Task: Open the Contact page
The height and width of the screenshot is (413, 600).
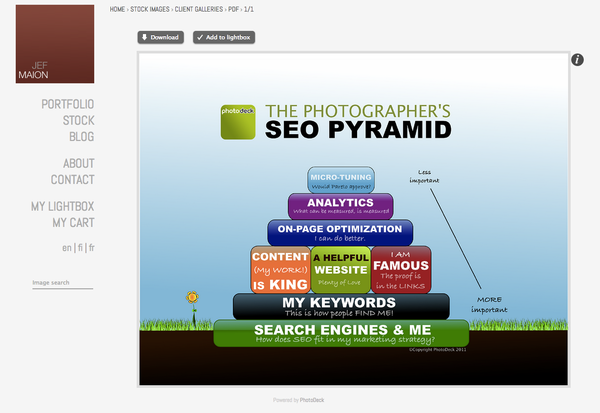Action: (72, 180)
